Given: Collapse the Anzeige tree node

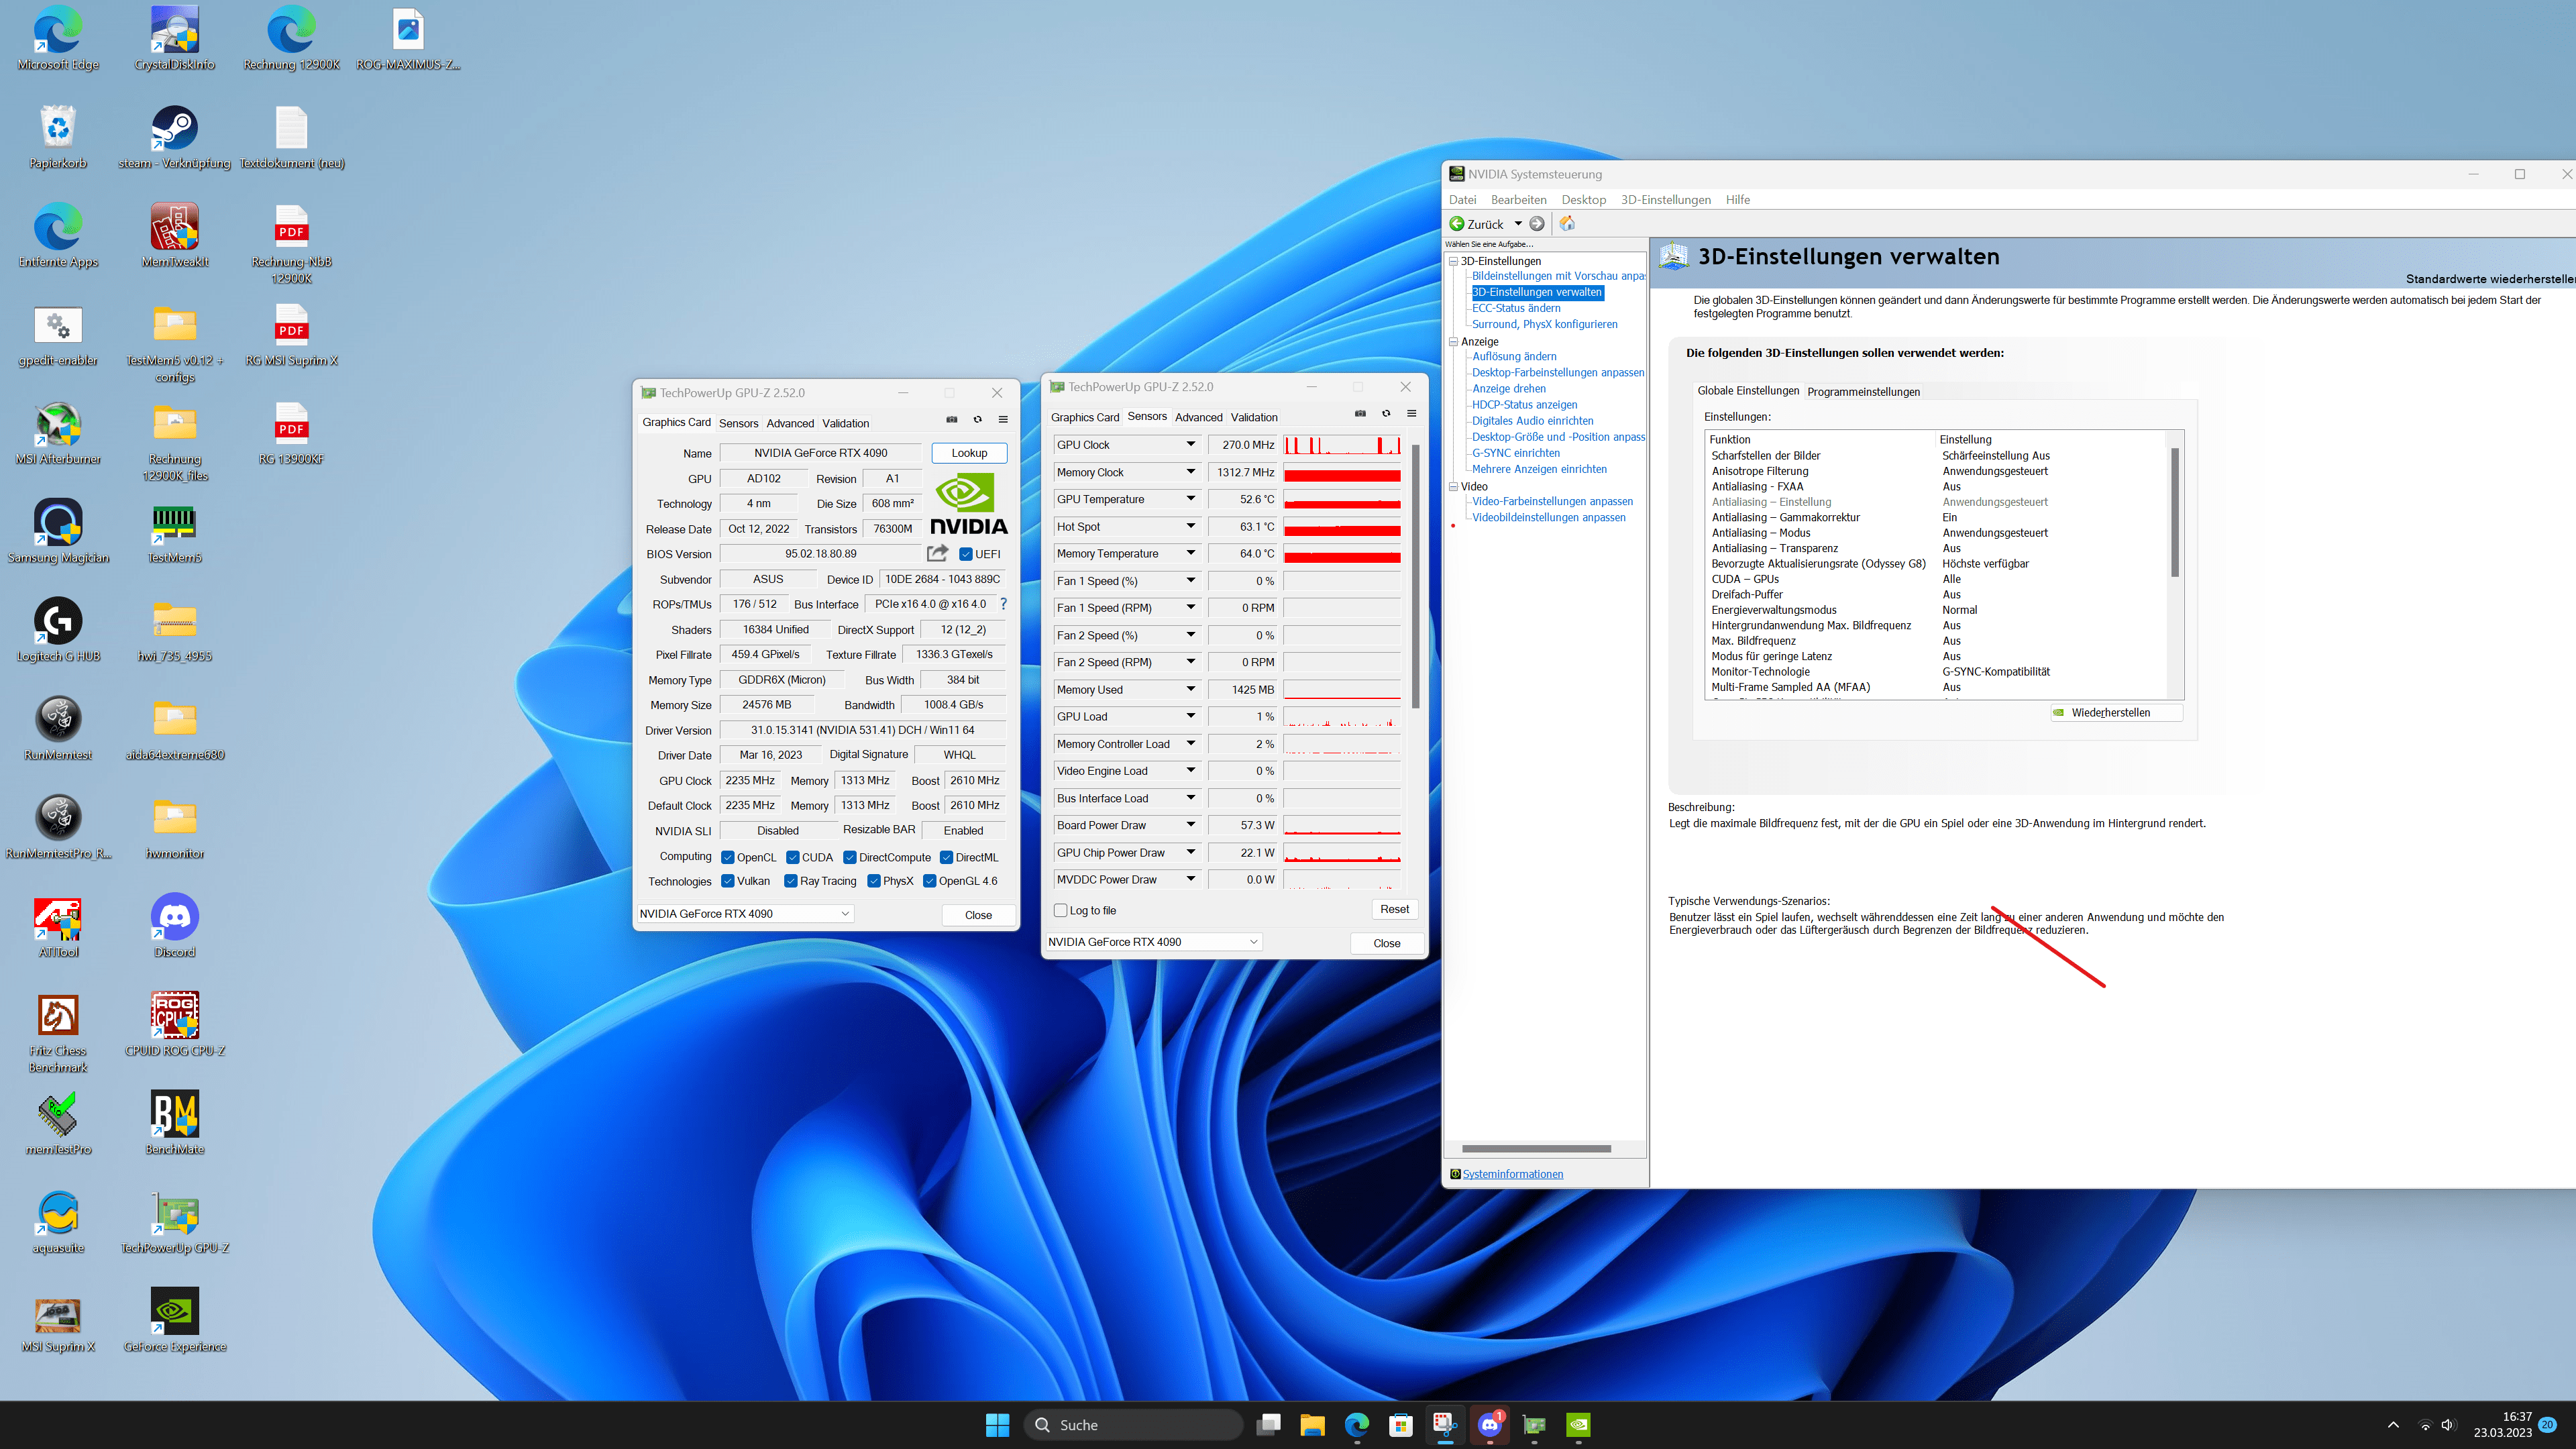Looking at the screenshot, I should [x=1453, y=342].
